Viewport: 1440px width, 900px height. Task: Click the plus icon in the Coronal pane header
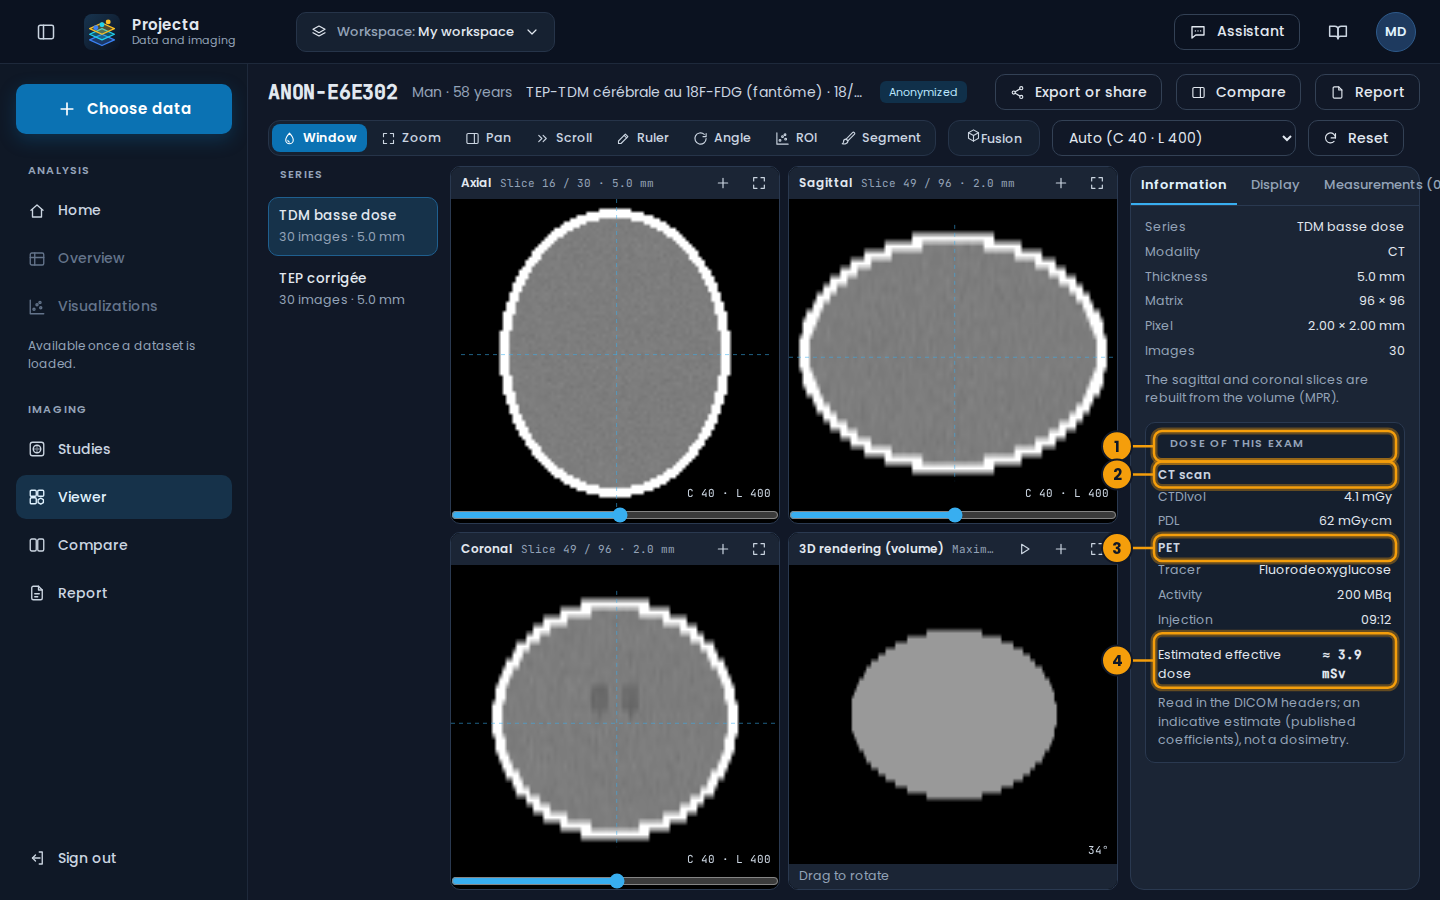point(723,549)
